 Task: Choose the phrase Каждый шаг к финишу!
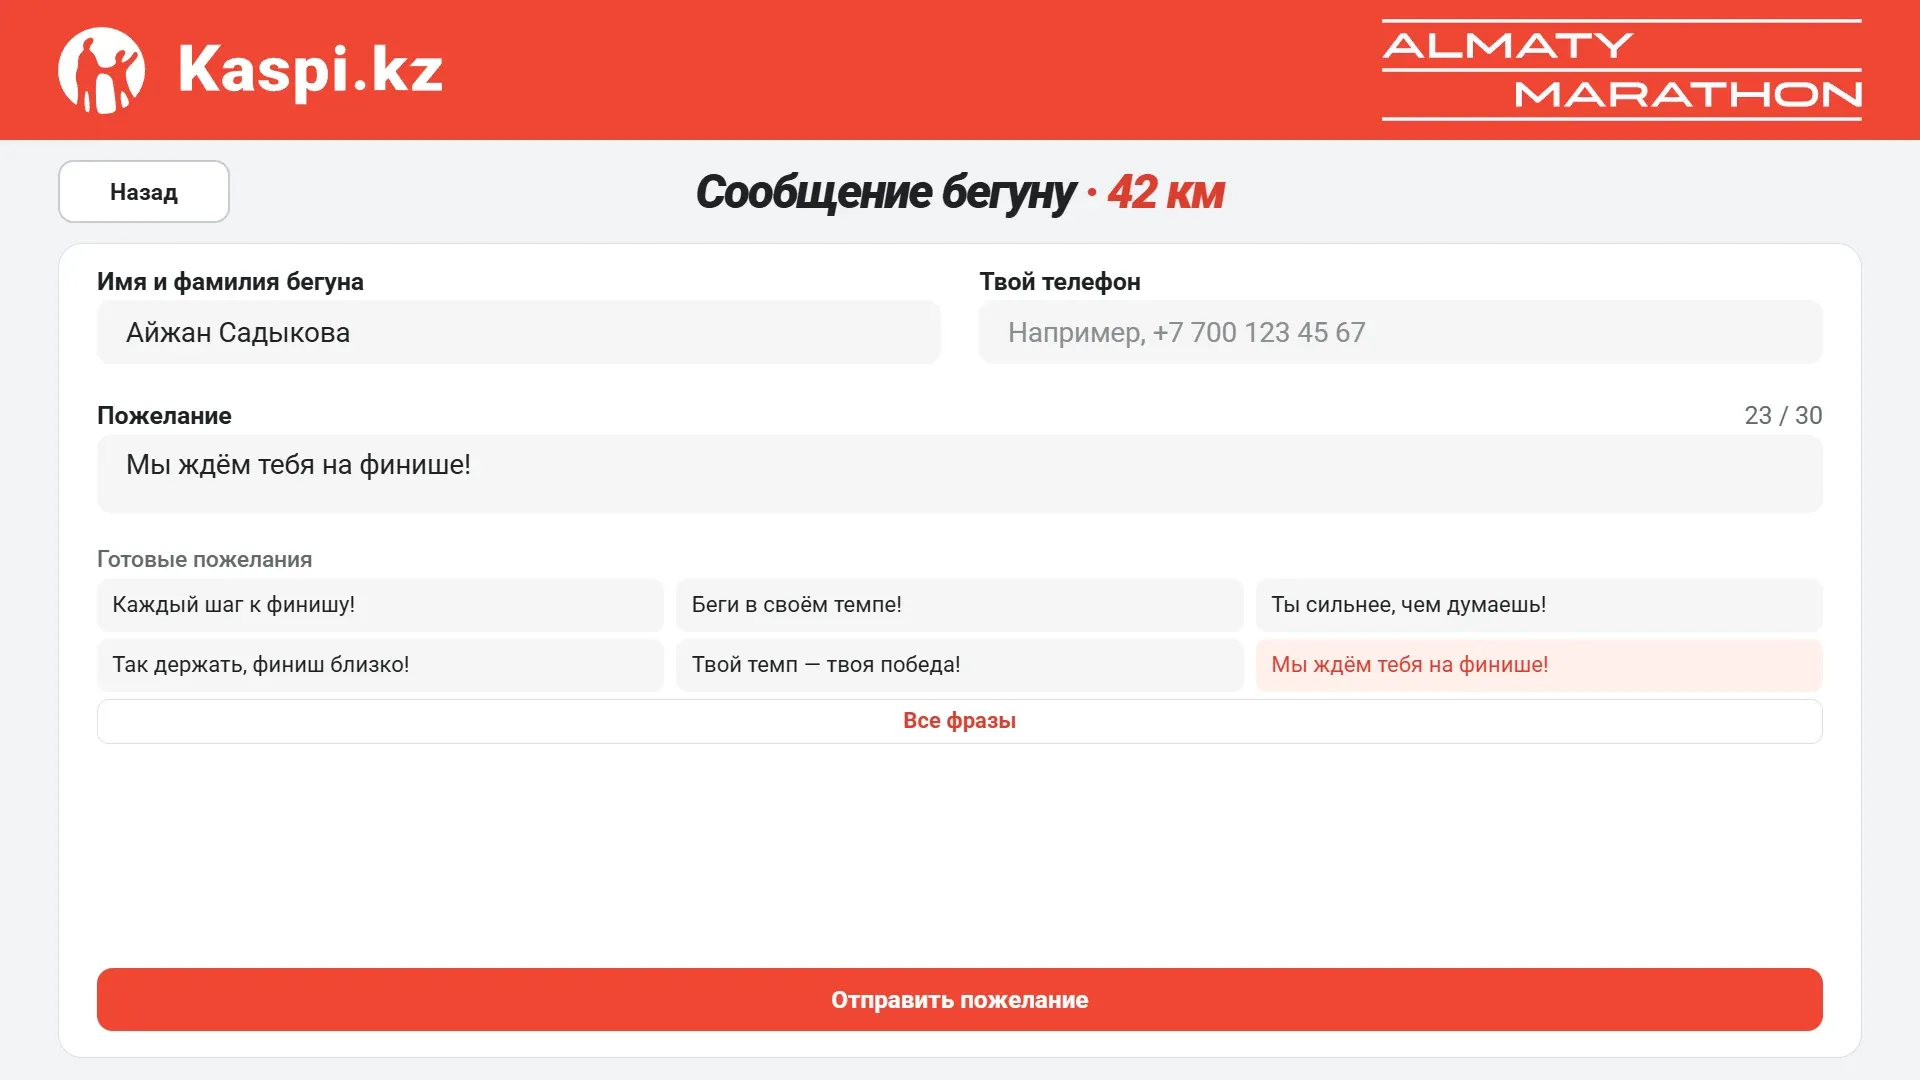(380, 605)
